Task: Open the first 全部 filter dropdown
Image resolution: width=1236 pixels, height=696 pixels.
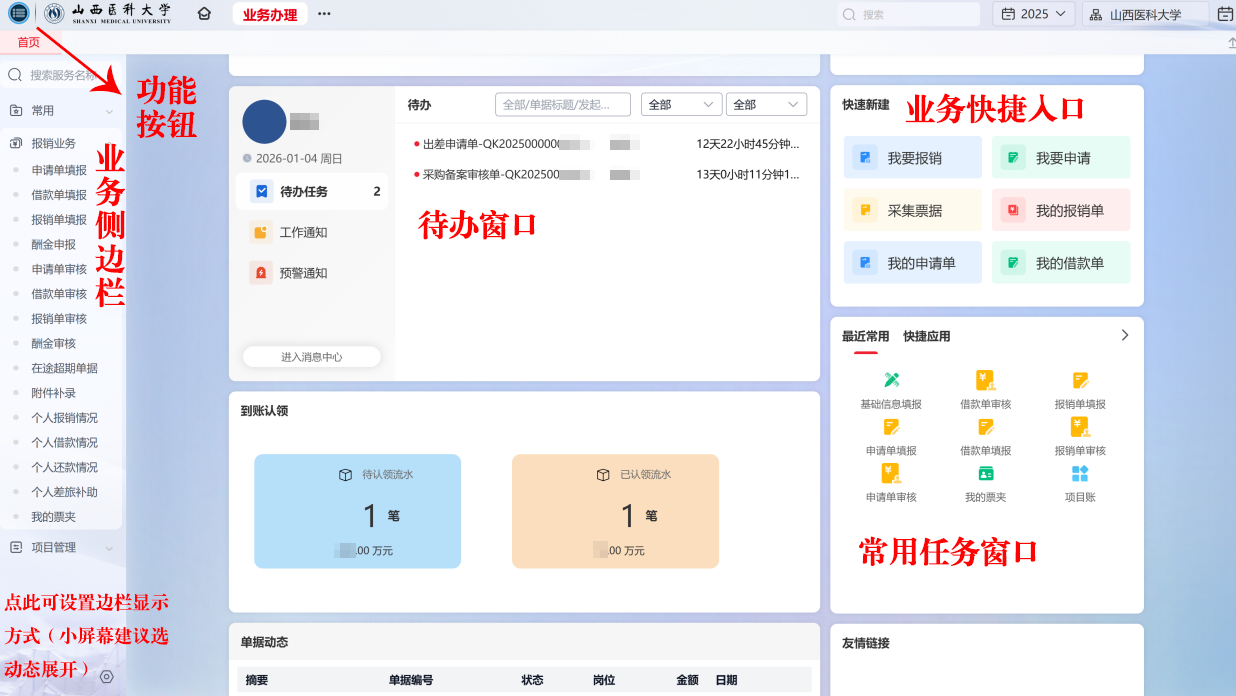Action: (x=681, y=104)
